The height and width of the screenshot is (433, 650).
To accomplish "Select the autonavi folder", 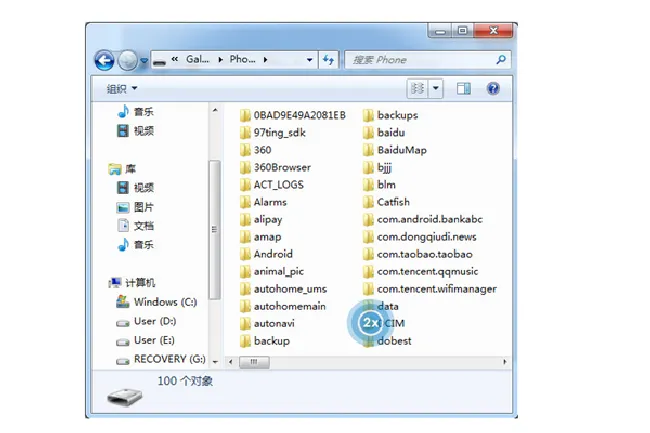I will 267,324.
